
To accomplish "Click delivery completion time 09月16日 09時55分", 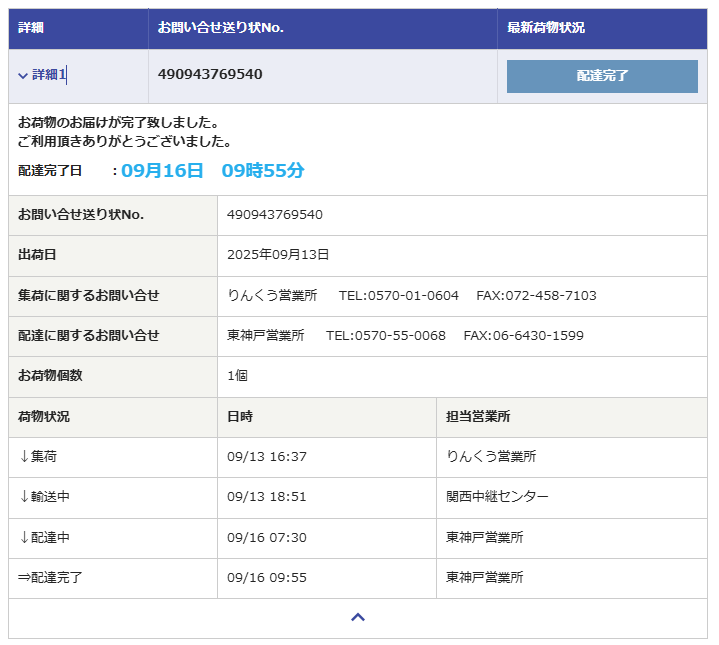I will tap(212, 171).
